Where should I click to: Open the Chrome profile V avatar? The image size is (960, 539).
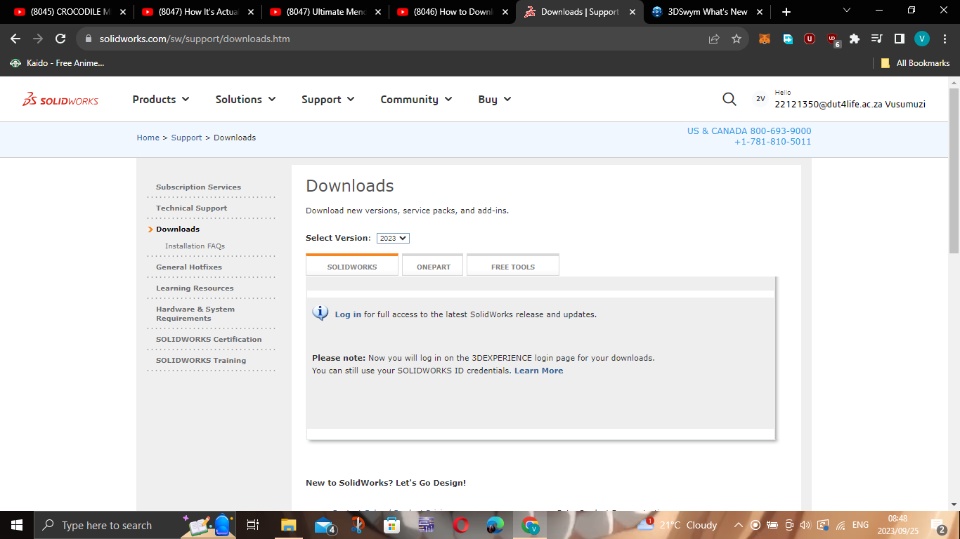coord(921,39)
